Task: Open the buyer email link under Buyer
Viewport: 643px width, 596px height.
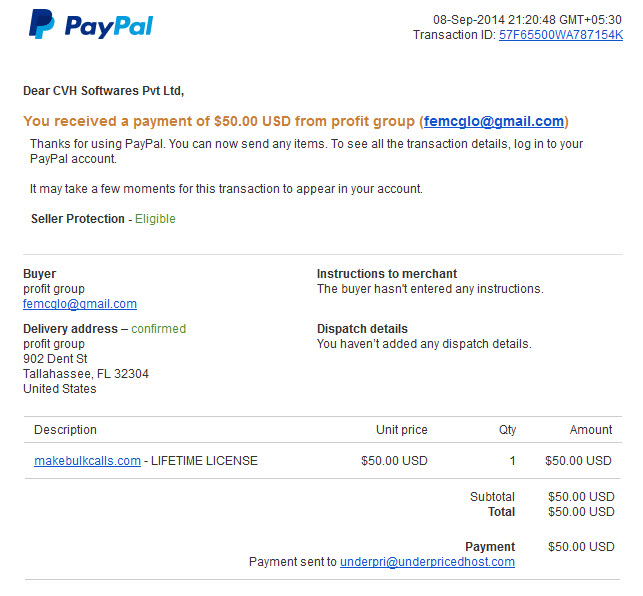Action: [x=80, y=304]
